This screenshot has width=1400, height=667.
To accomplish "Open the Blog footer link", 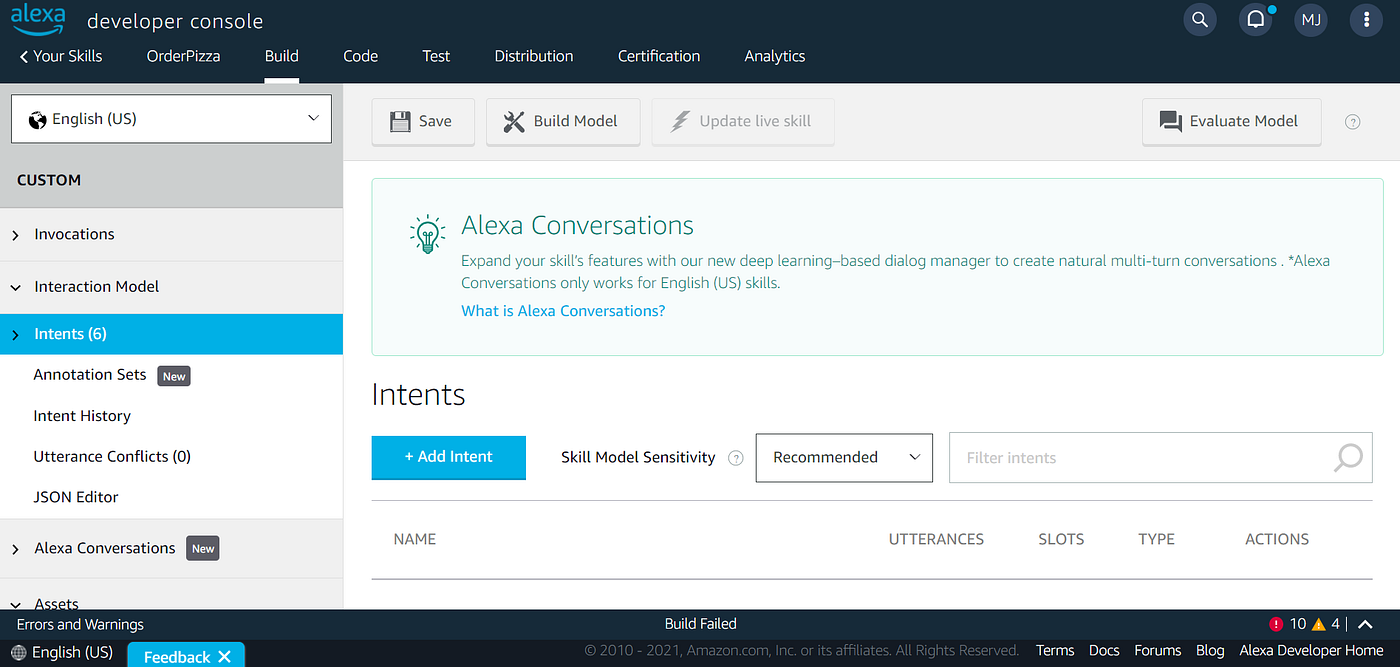I will (1210, 651).
